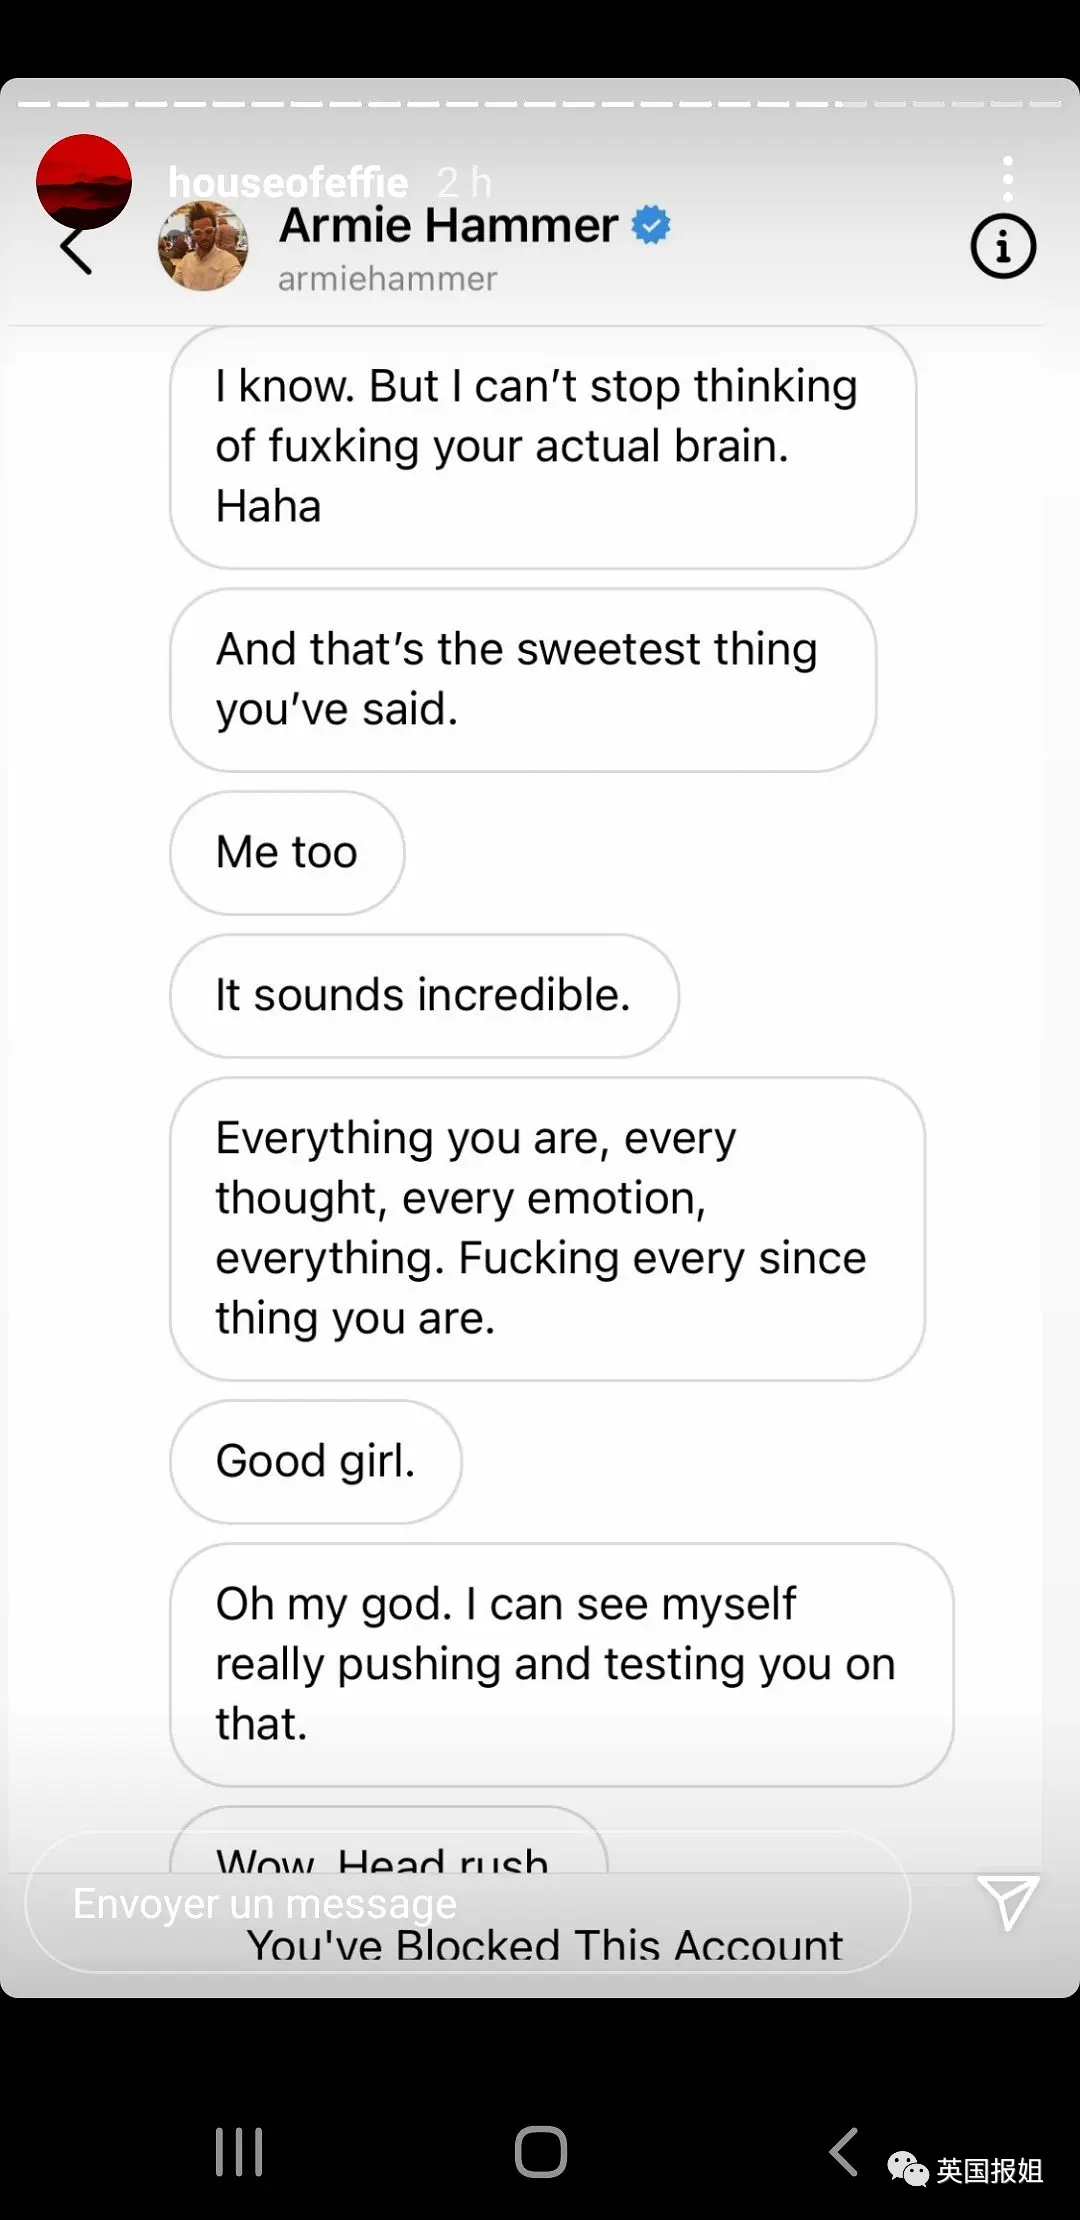Tap the 'It sounds incredible.' message
Screen dimensions: 1080x2220
click(x=423, y=996)
